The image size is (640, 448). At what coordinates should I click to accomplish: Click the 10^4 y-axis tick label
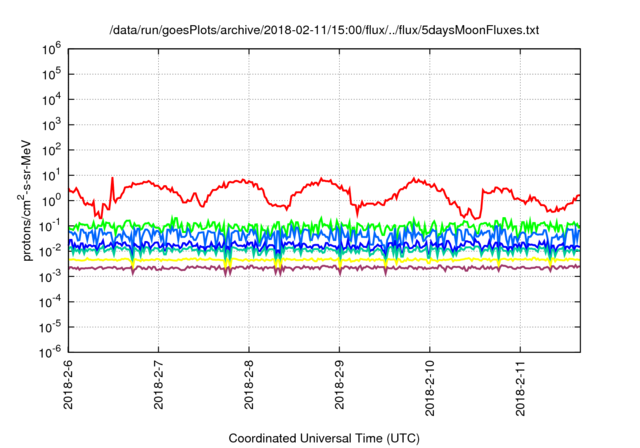click(51, 100)
